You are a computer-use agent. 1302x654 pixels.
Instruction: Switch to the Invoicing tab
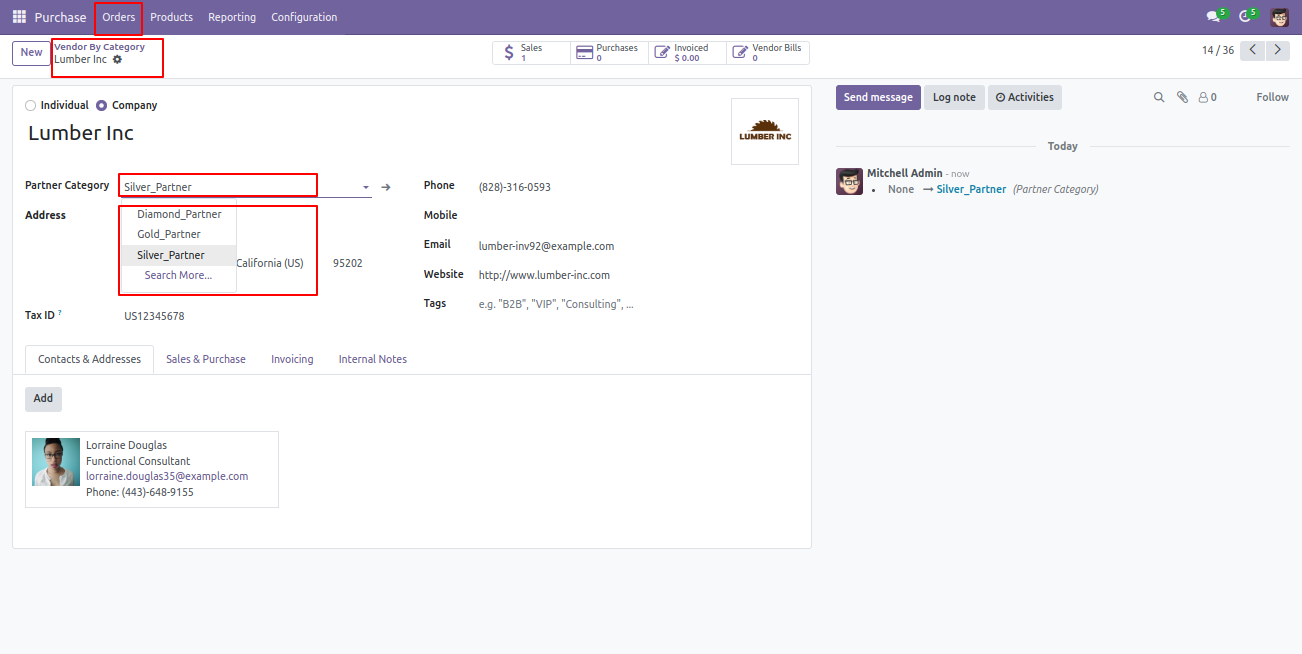[292, 359]
